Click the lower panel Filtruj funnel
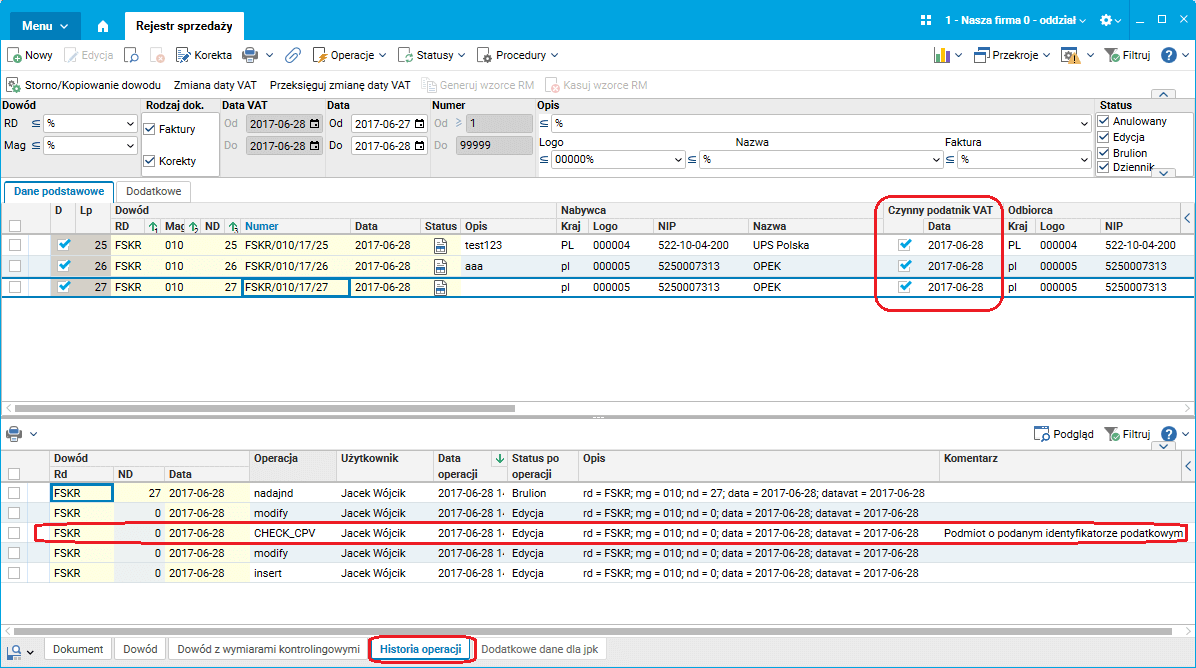1196x668 pixels. tap(1112, 434)
